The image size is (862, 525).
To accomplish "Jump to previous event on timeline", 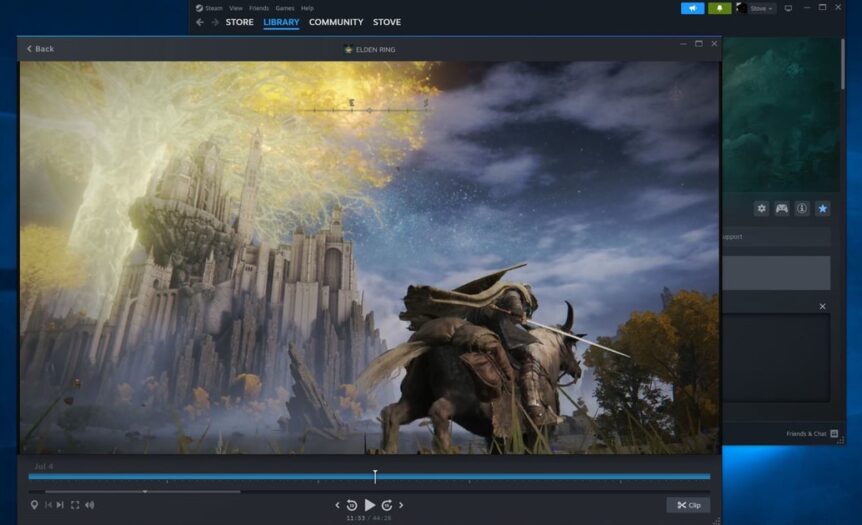I will tap(48, 505).
